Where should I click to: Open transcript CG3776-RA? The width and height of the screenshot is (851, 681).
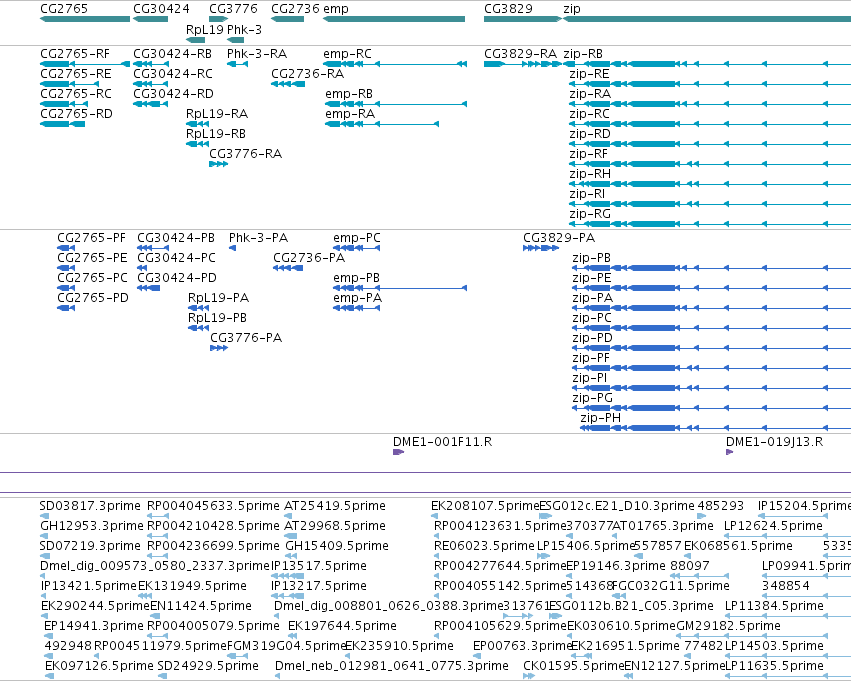246,154
